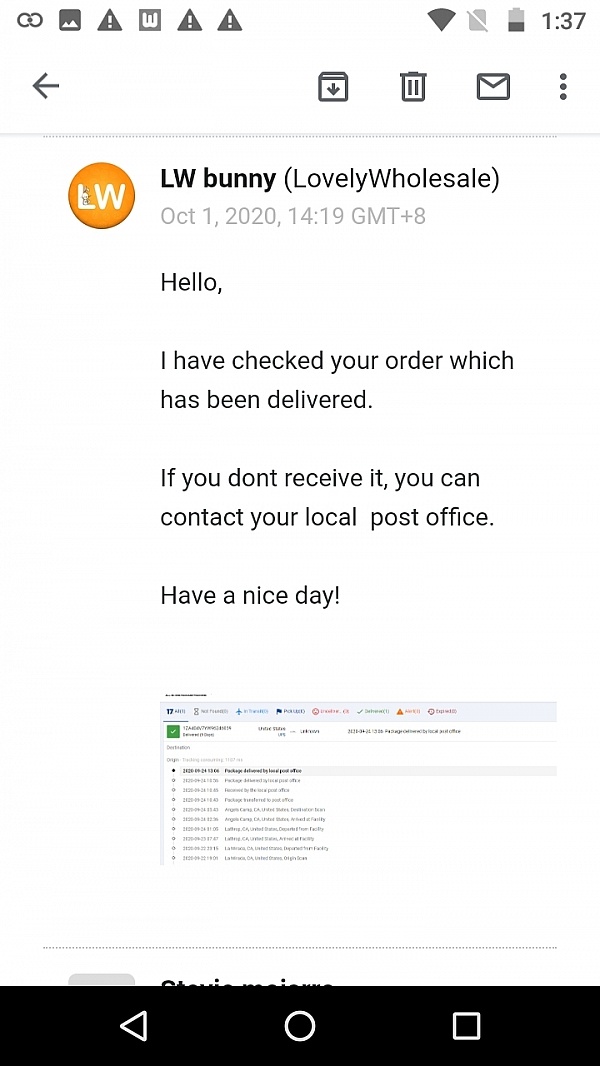Tap the Wi-Fi signal icon
The image size is (600, 1066).
click(440, 20)
